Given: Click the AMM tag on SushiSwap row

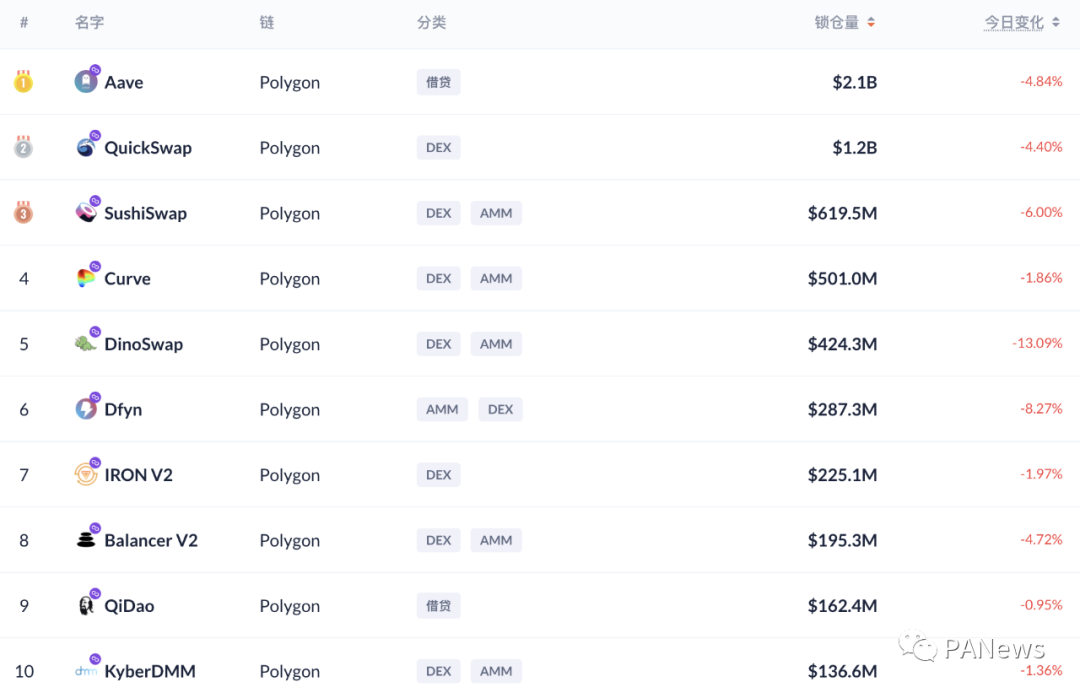Looking at the screenshot, I should coord(496,213).
